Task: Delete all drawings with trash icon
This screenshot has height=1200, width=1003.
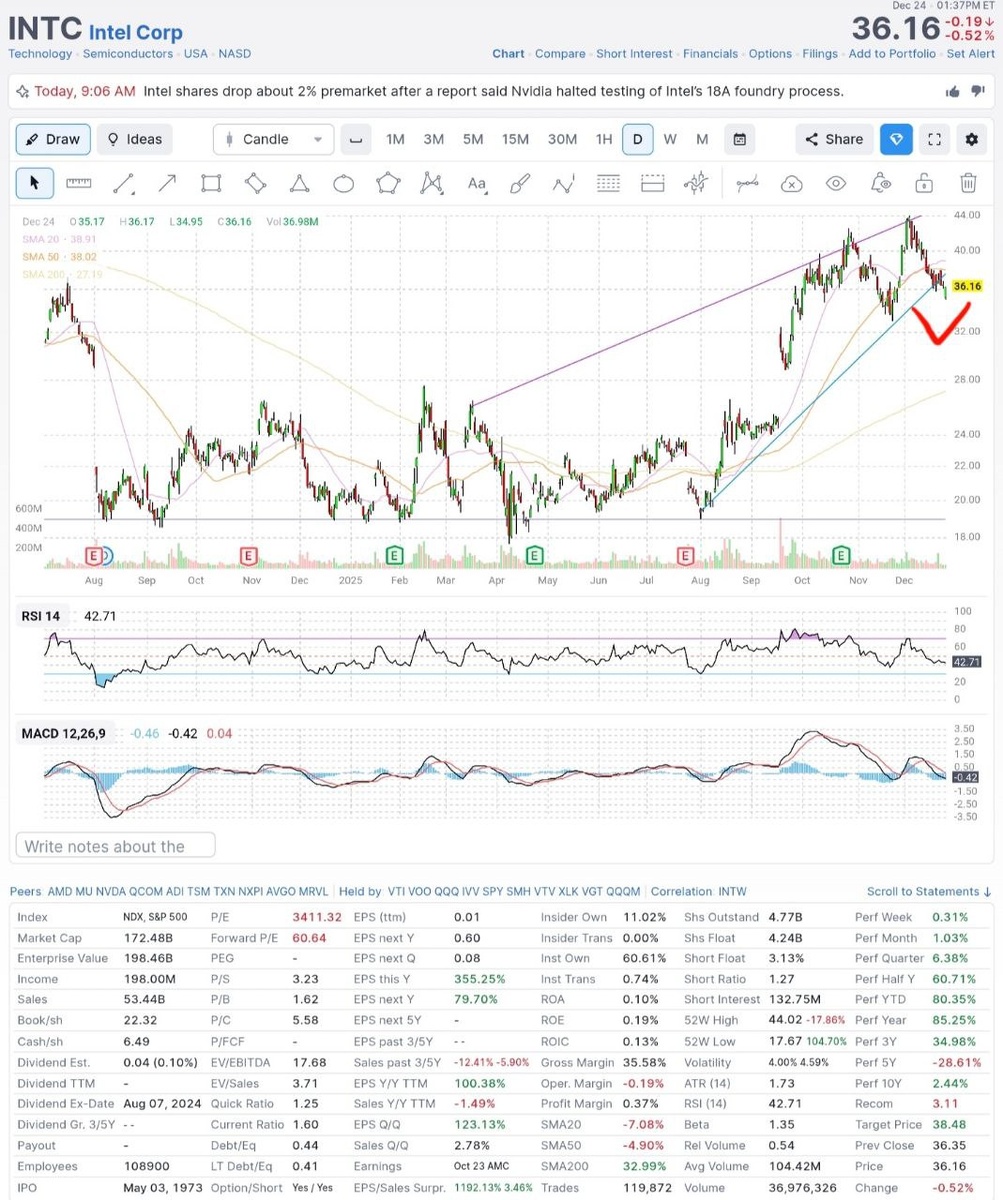Action: click(x=968, y=183)
